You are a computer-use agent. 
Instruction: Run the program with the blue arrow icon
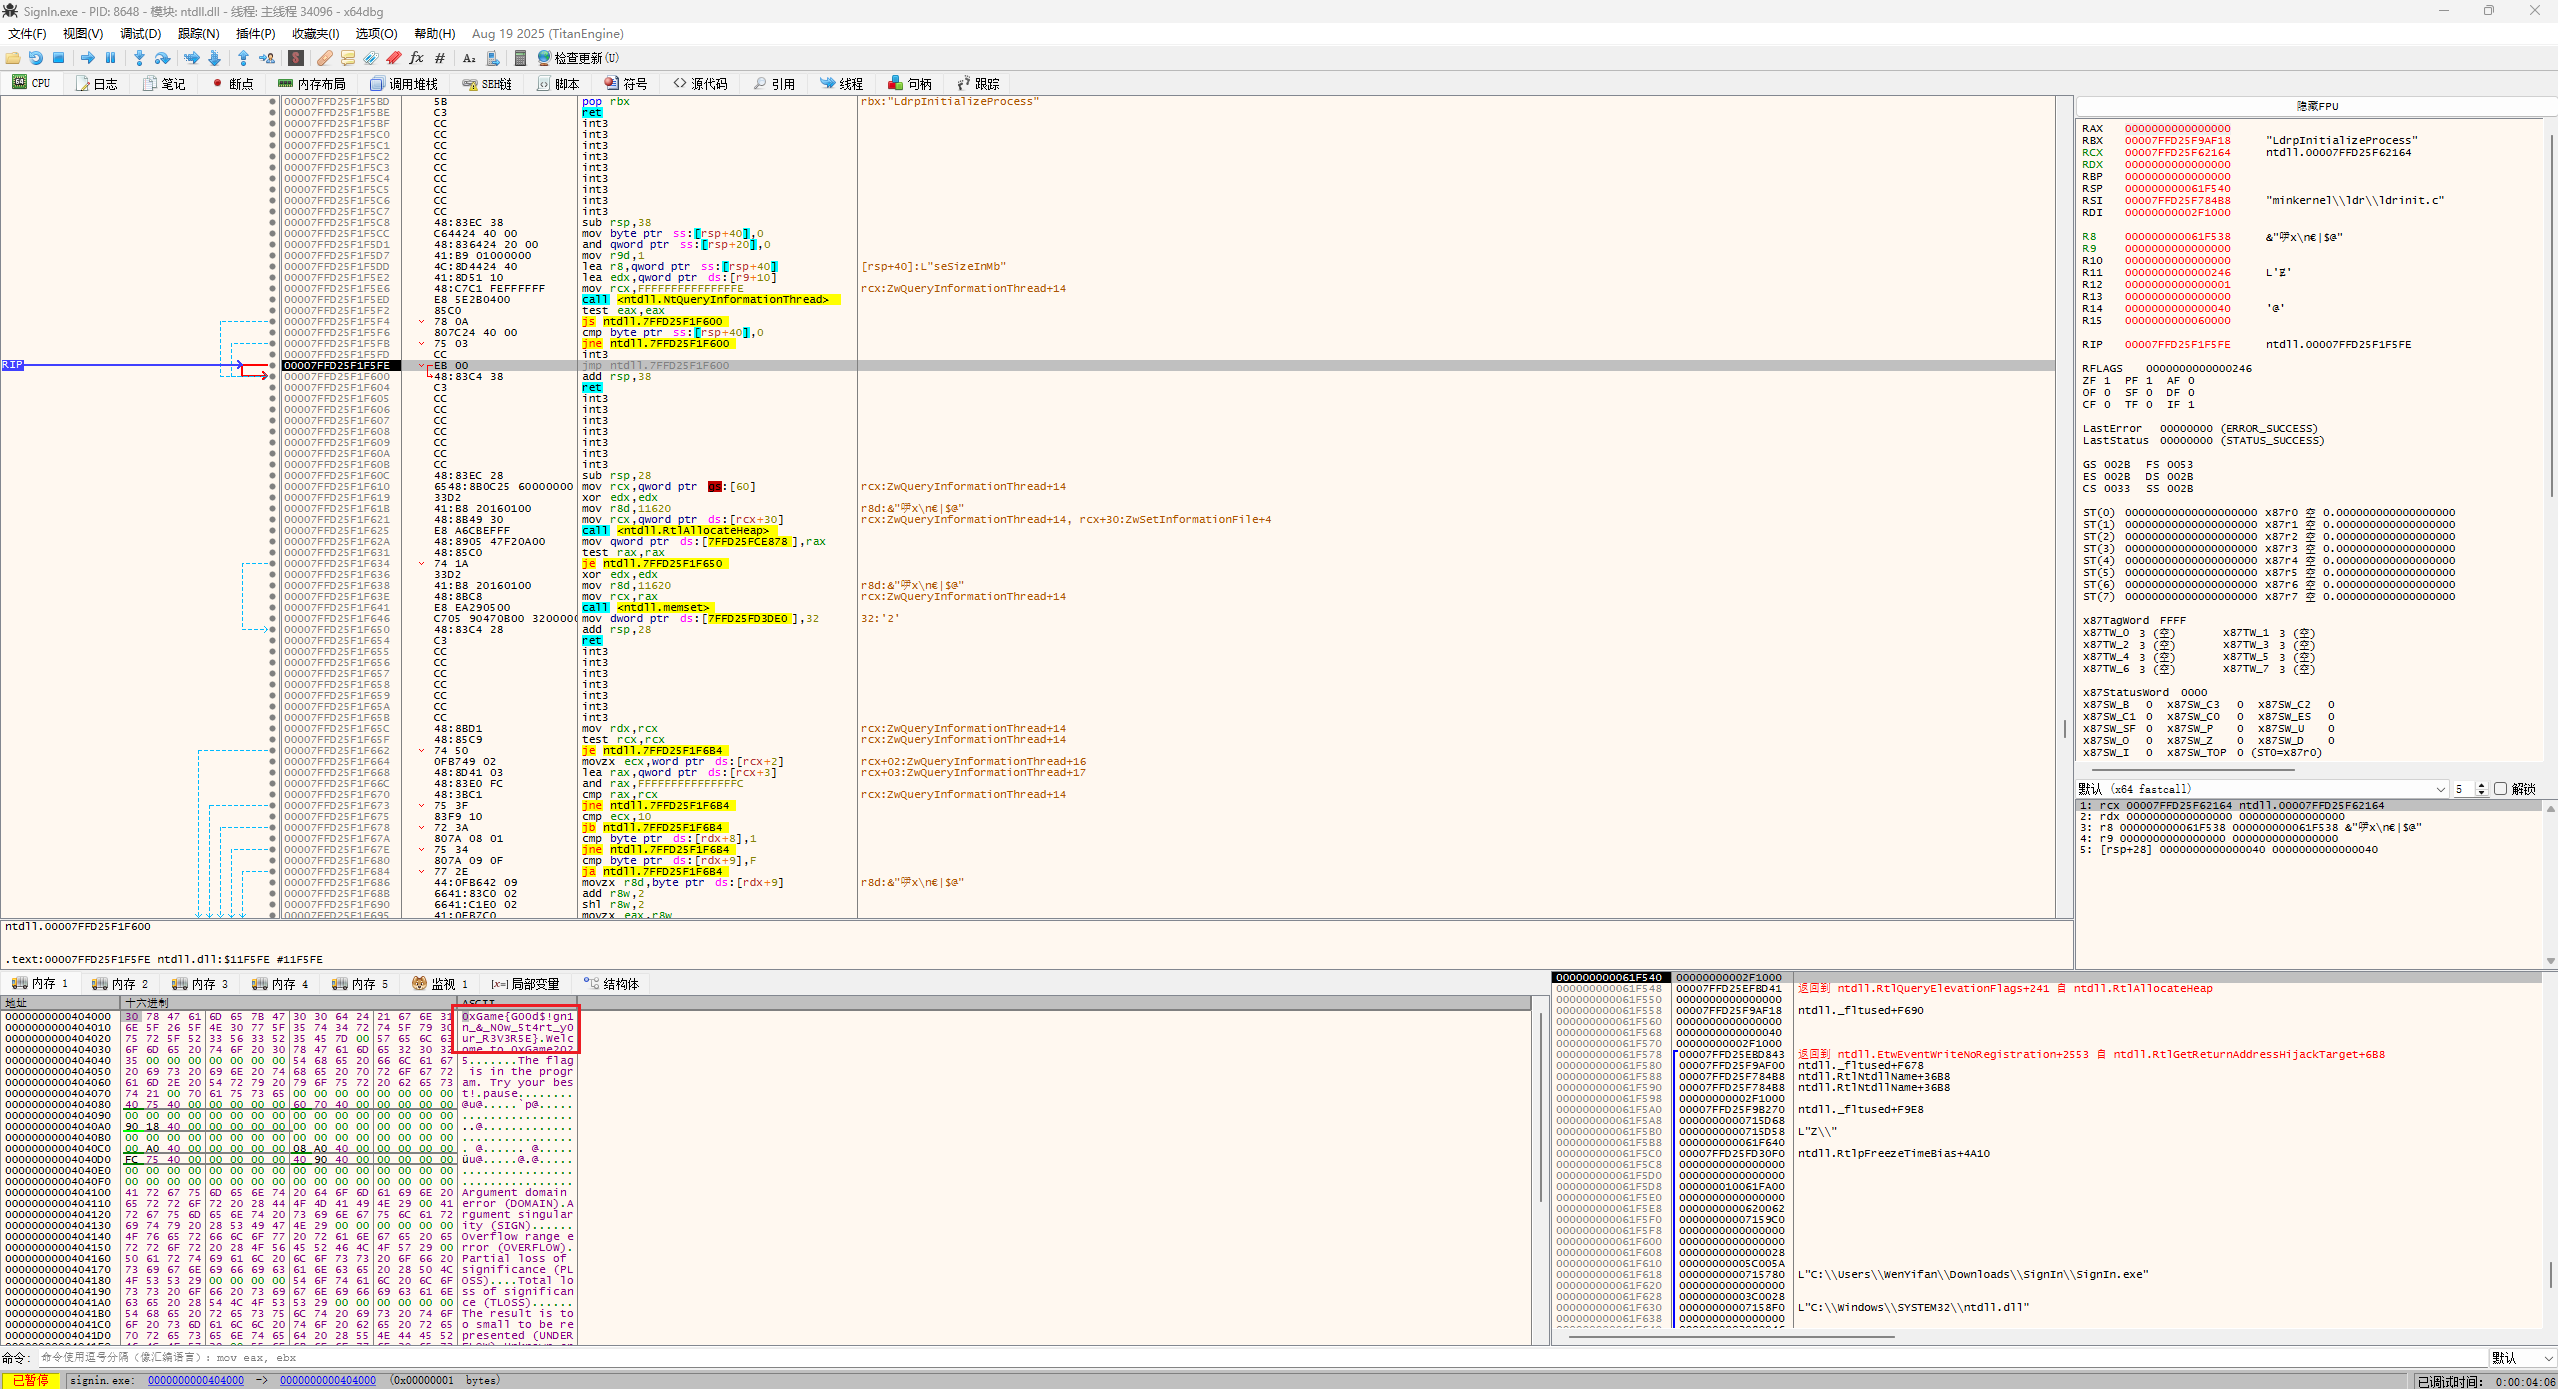pyautogui.click(x=87, y=57)
